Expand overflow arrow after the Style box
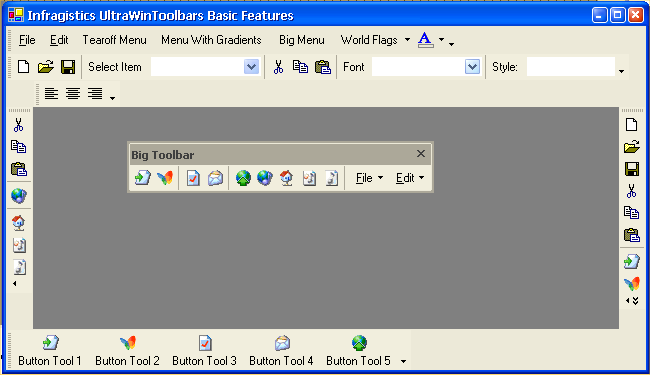 [x=621, y=71]
